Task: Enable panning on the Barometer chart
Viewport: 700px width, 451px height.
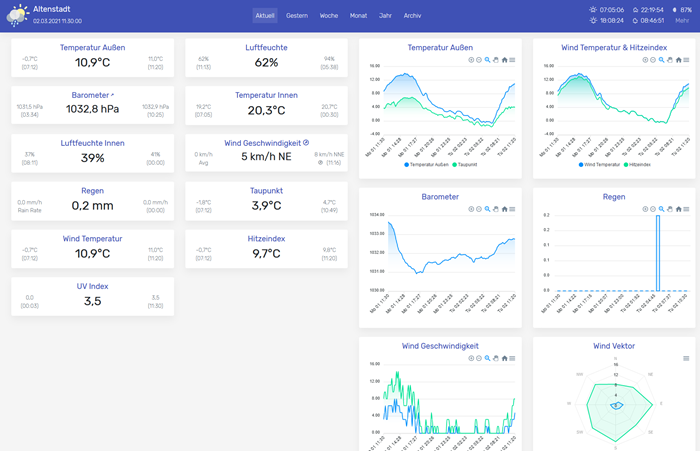Action: point(496,209)
